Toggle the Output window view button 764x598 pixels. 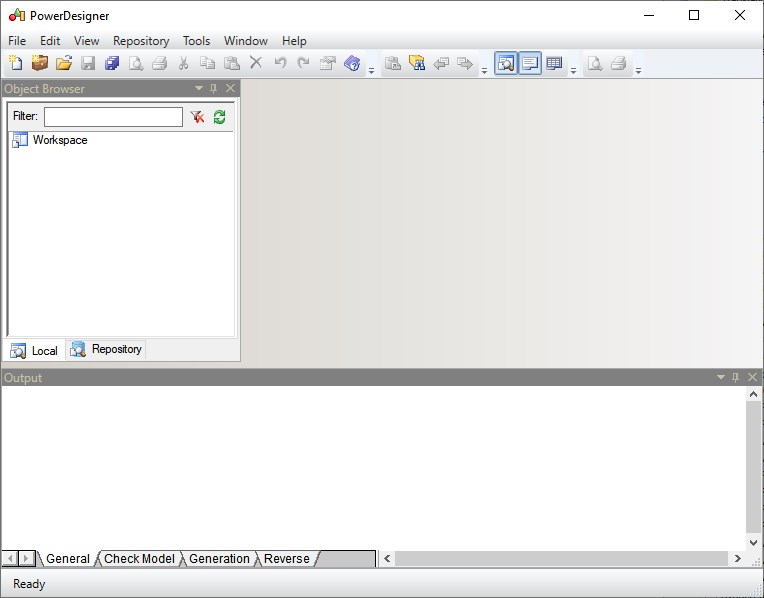coord(530,63)
